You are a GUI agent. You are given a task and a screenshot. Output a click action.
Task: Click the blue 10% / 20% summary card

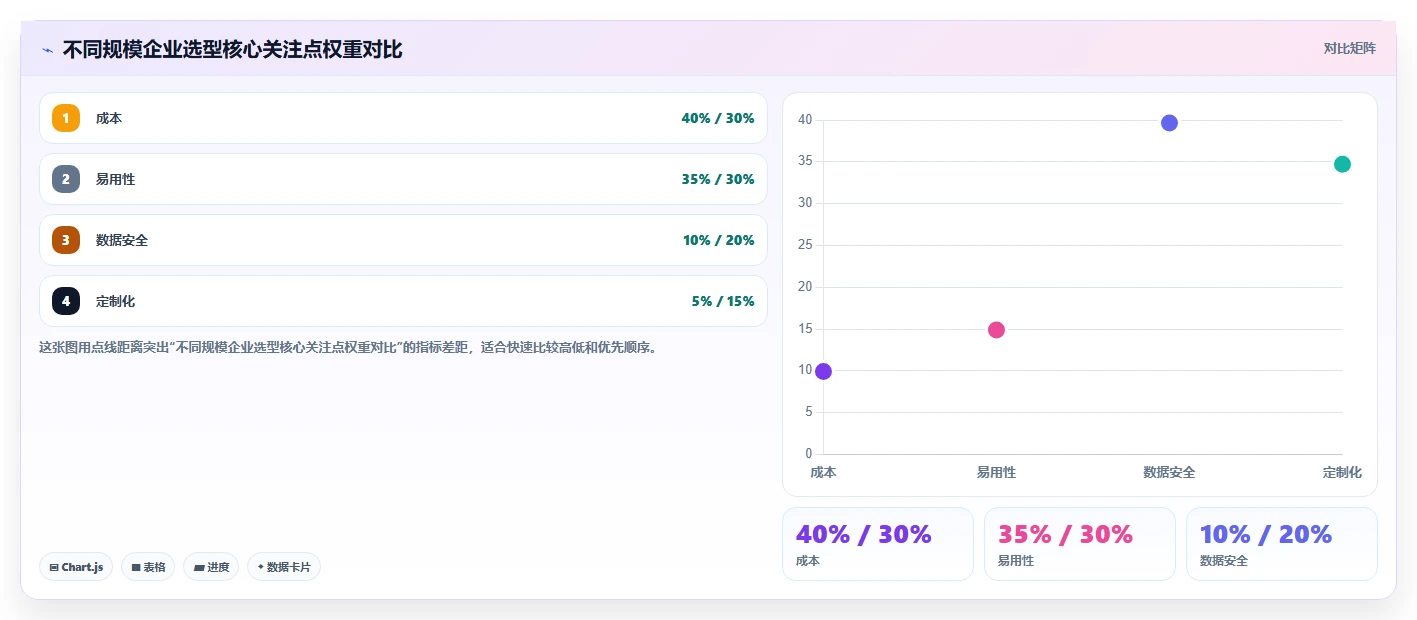point(1282,544)
